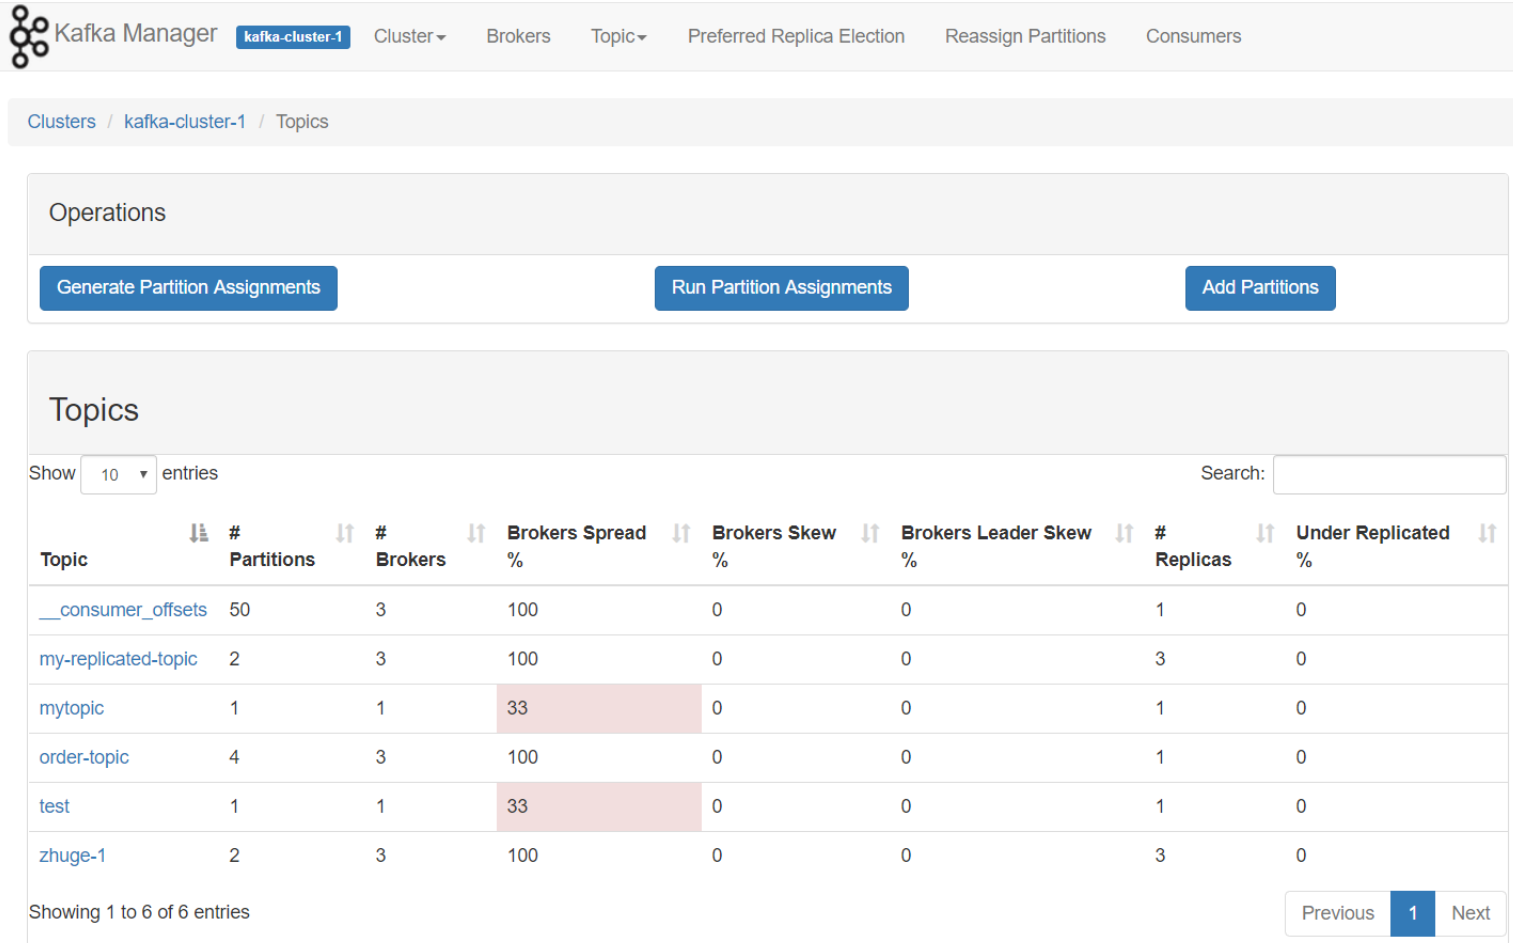Open Reassign Partitions page

pyautogui.click(x=1025, y=36)
